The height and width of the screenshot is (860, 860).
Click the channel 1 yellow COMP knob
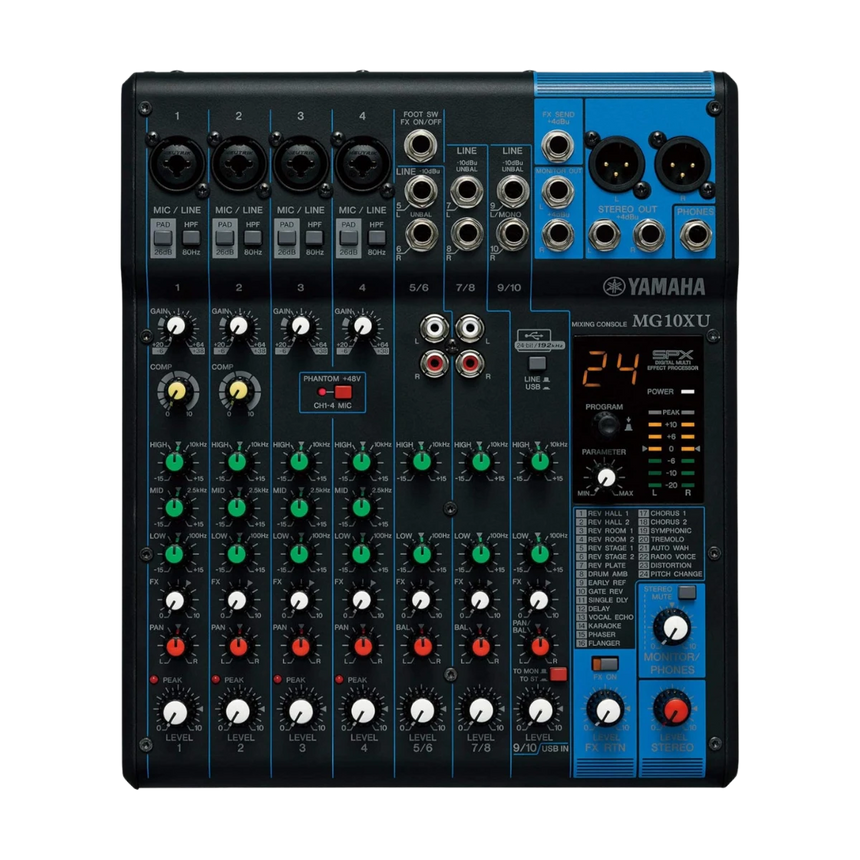click(x=177, y=391)
